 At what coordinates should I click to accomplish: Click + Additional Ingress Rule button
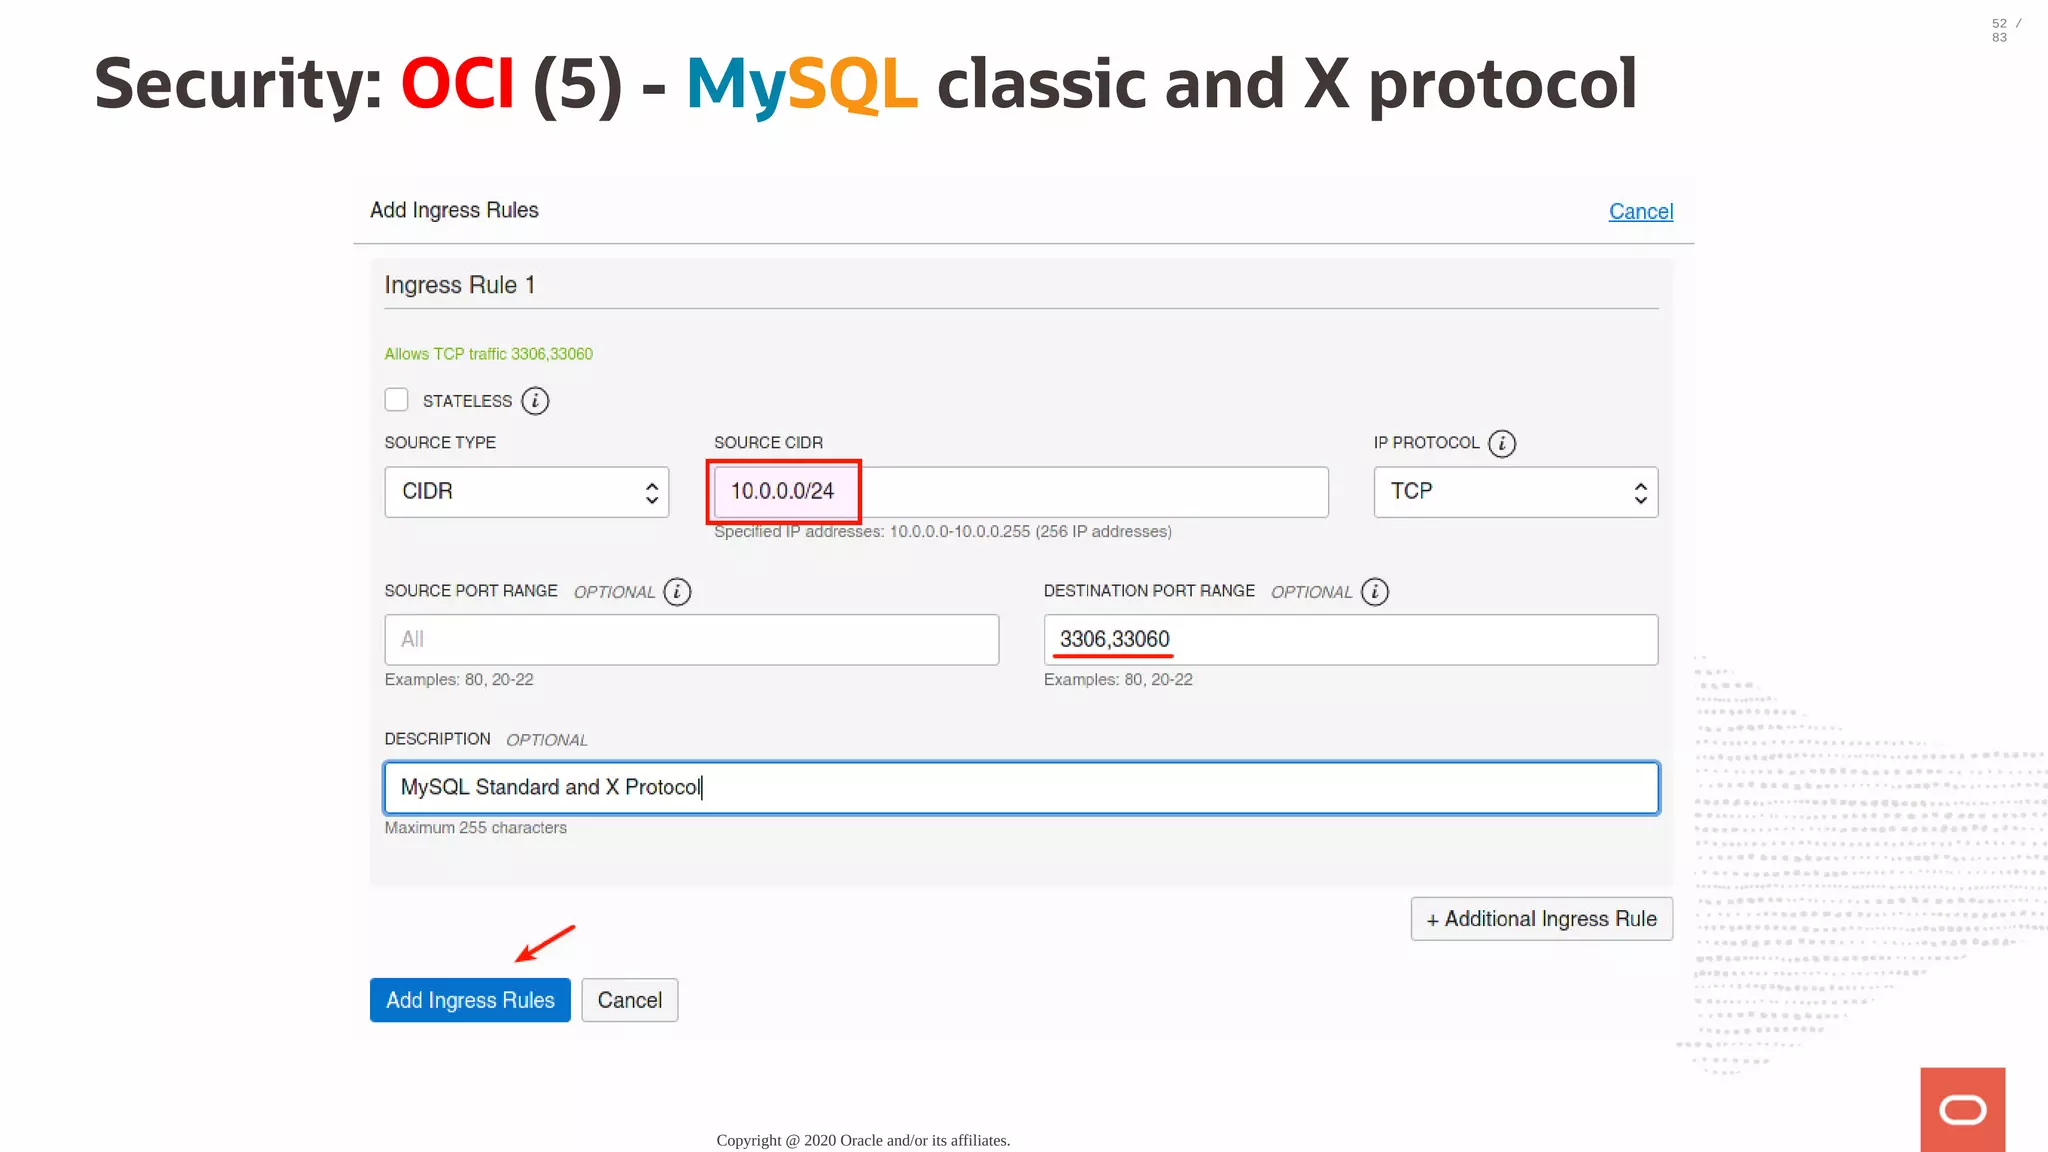click(x=1541, y=919)
